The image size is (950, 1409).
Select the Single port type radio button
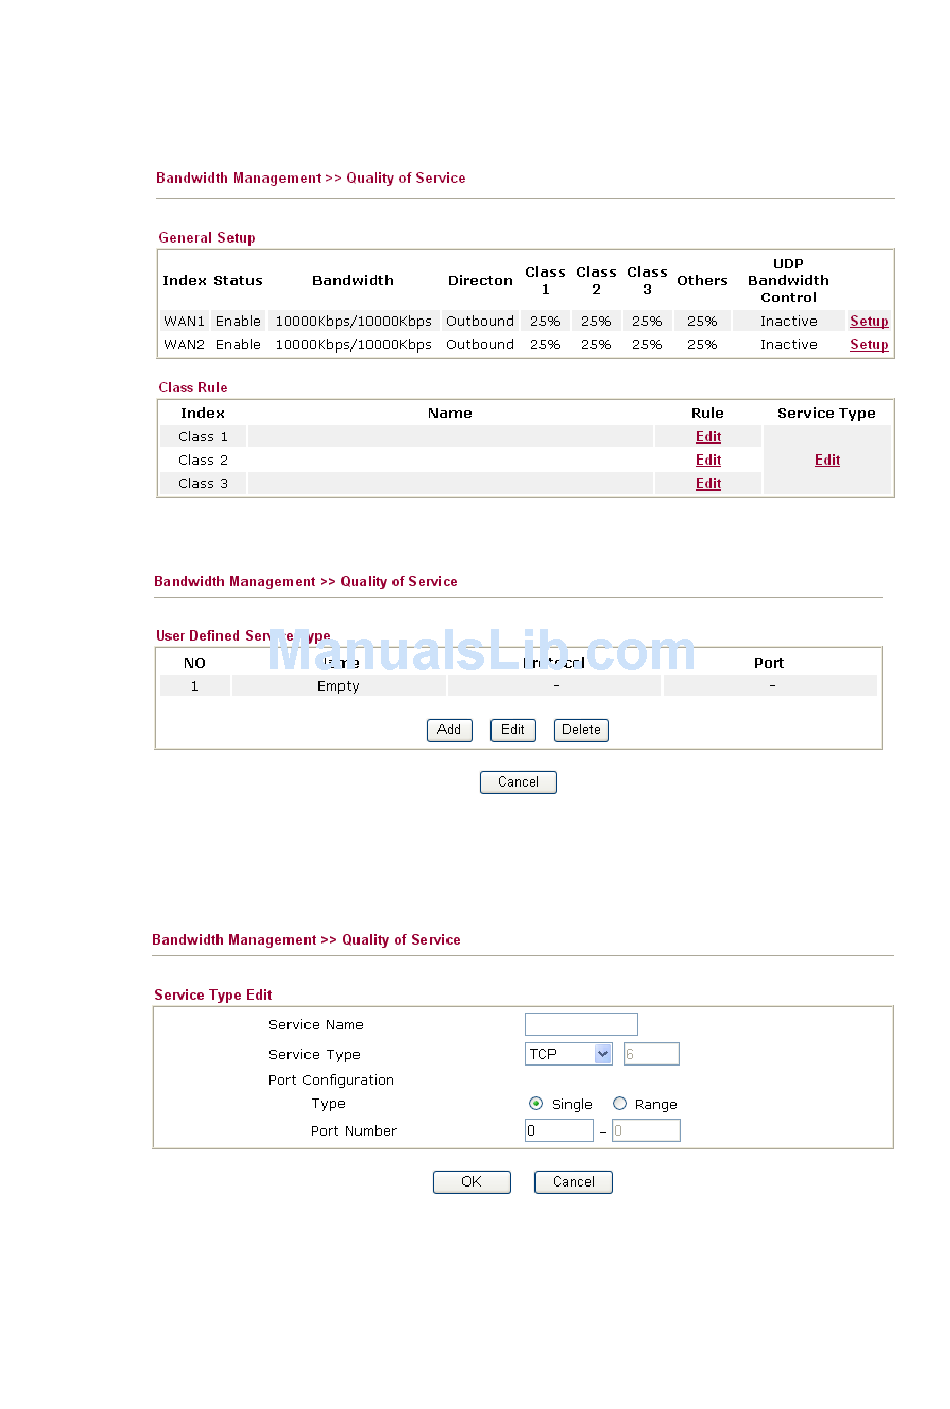click(536, 1103)
